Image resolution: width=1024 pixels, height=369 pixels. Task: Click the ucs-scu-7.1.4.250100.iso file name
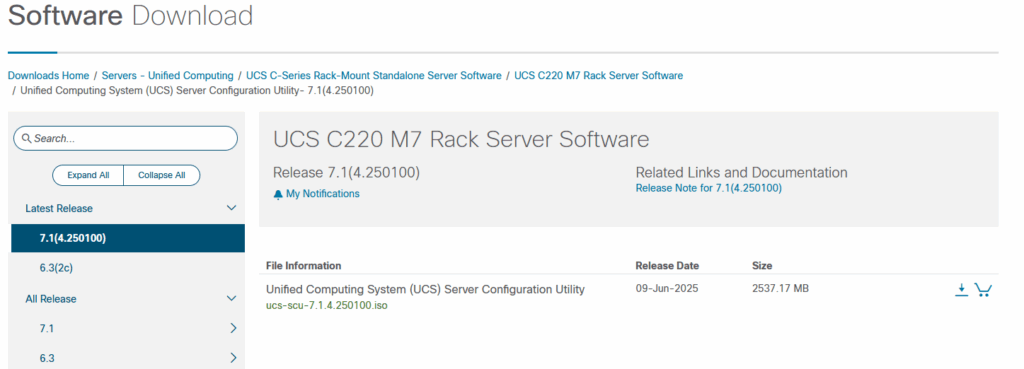(x=327, y=305)
